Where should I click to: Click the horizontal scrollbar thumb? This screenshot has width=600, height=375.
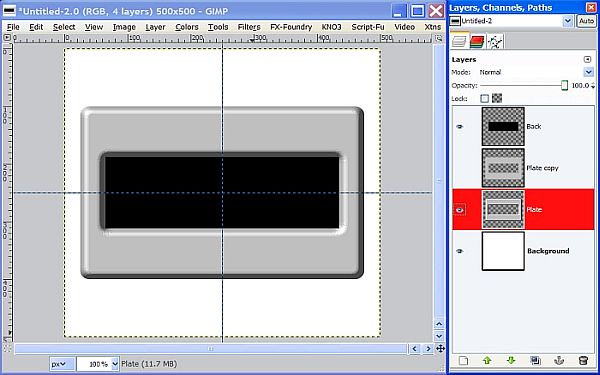(x=210, y=349)
